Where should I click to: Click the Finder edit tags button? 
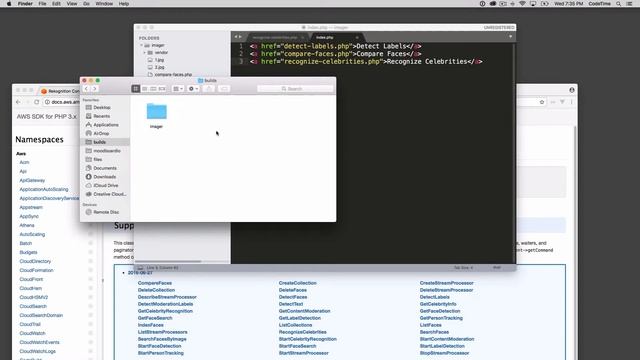pos(224,89)
